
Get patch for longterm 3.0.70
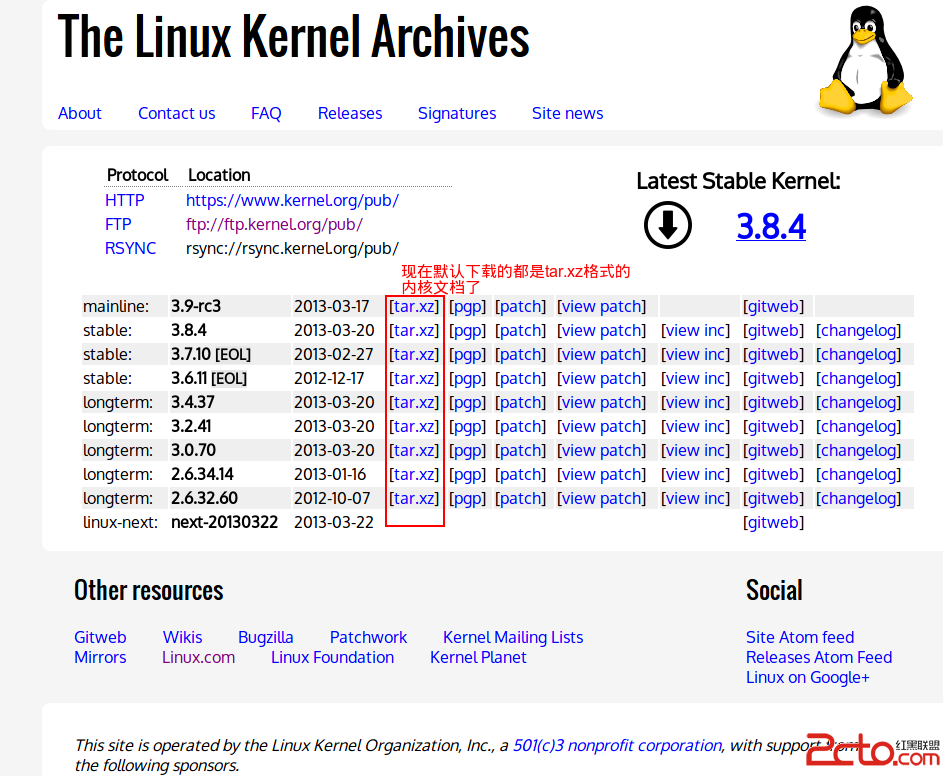520,451
